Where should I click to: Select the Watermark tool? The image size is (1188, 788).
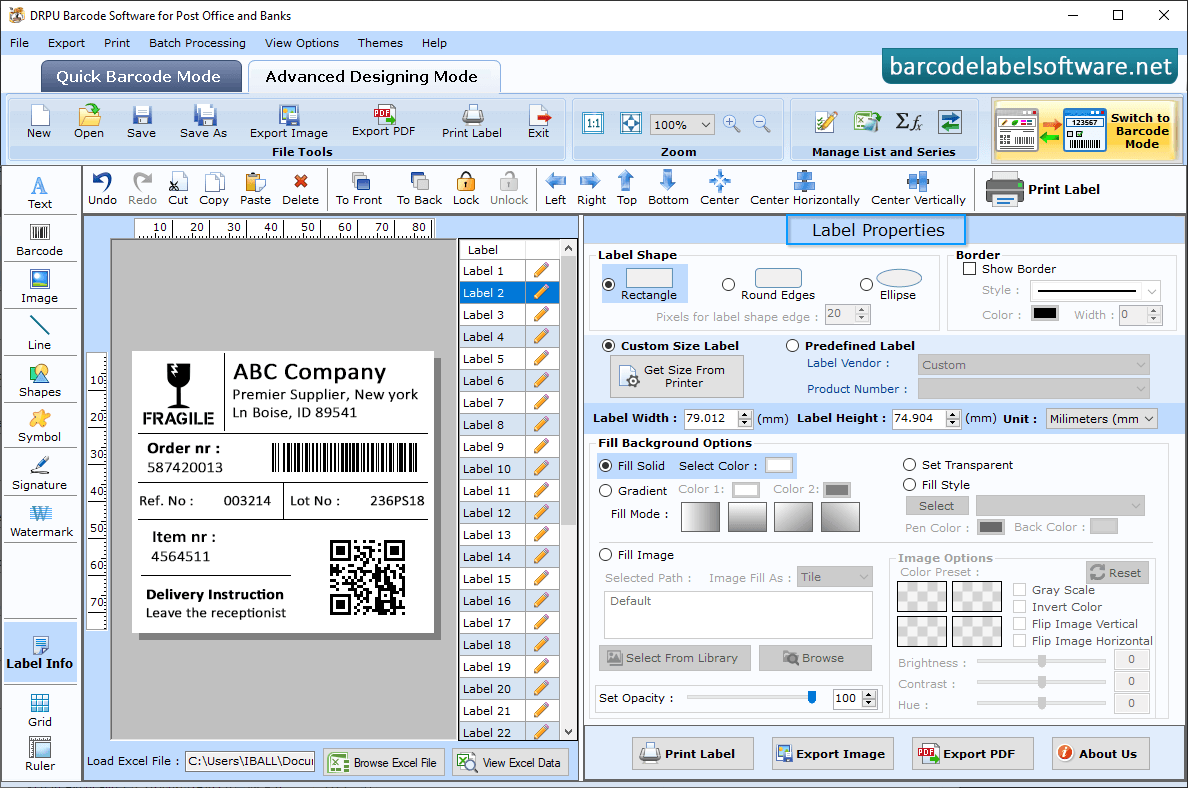[41, 521]
